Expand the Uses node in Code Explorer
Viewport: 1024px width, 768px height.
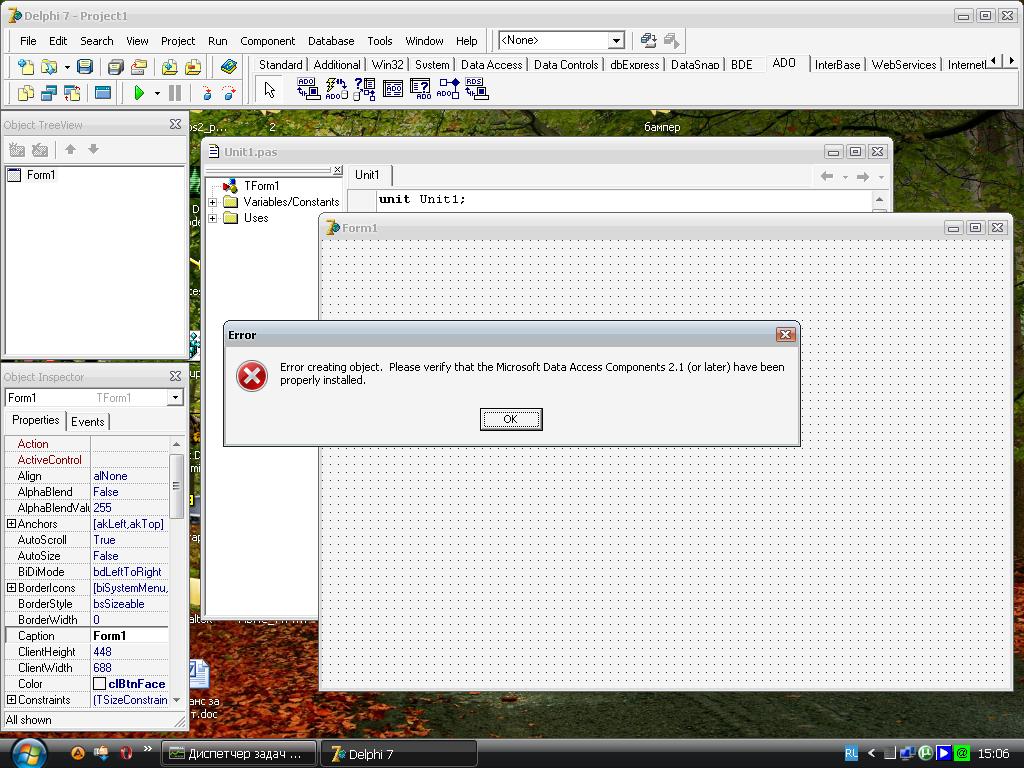(212, 218)
